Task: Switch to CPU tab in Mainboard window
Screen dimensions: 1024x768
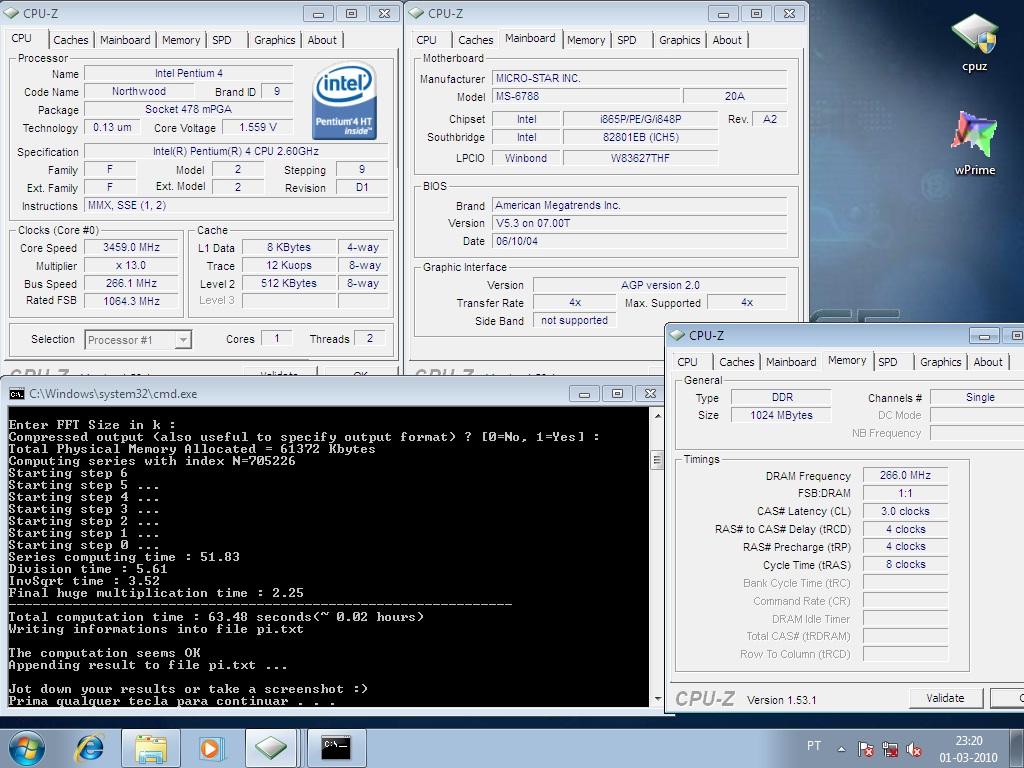Action: click(x=426, y=40)
